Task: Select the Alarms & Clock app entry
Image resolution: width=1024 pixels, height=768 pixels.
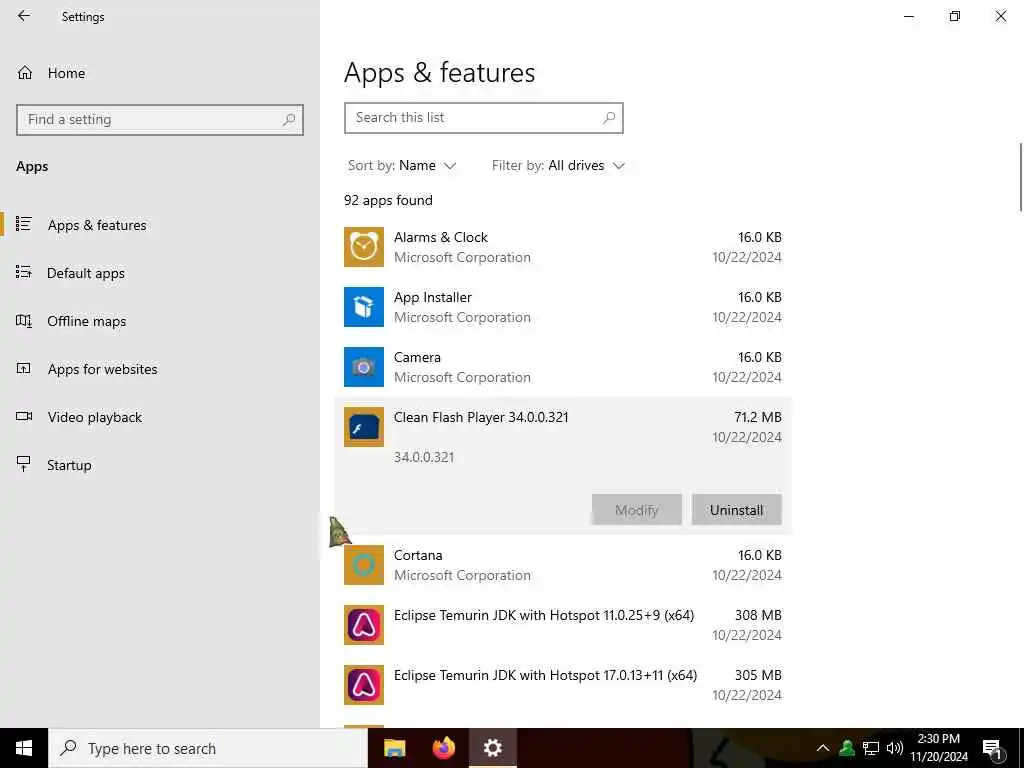Action: [x=563, y=247]
